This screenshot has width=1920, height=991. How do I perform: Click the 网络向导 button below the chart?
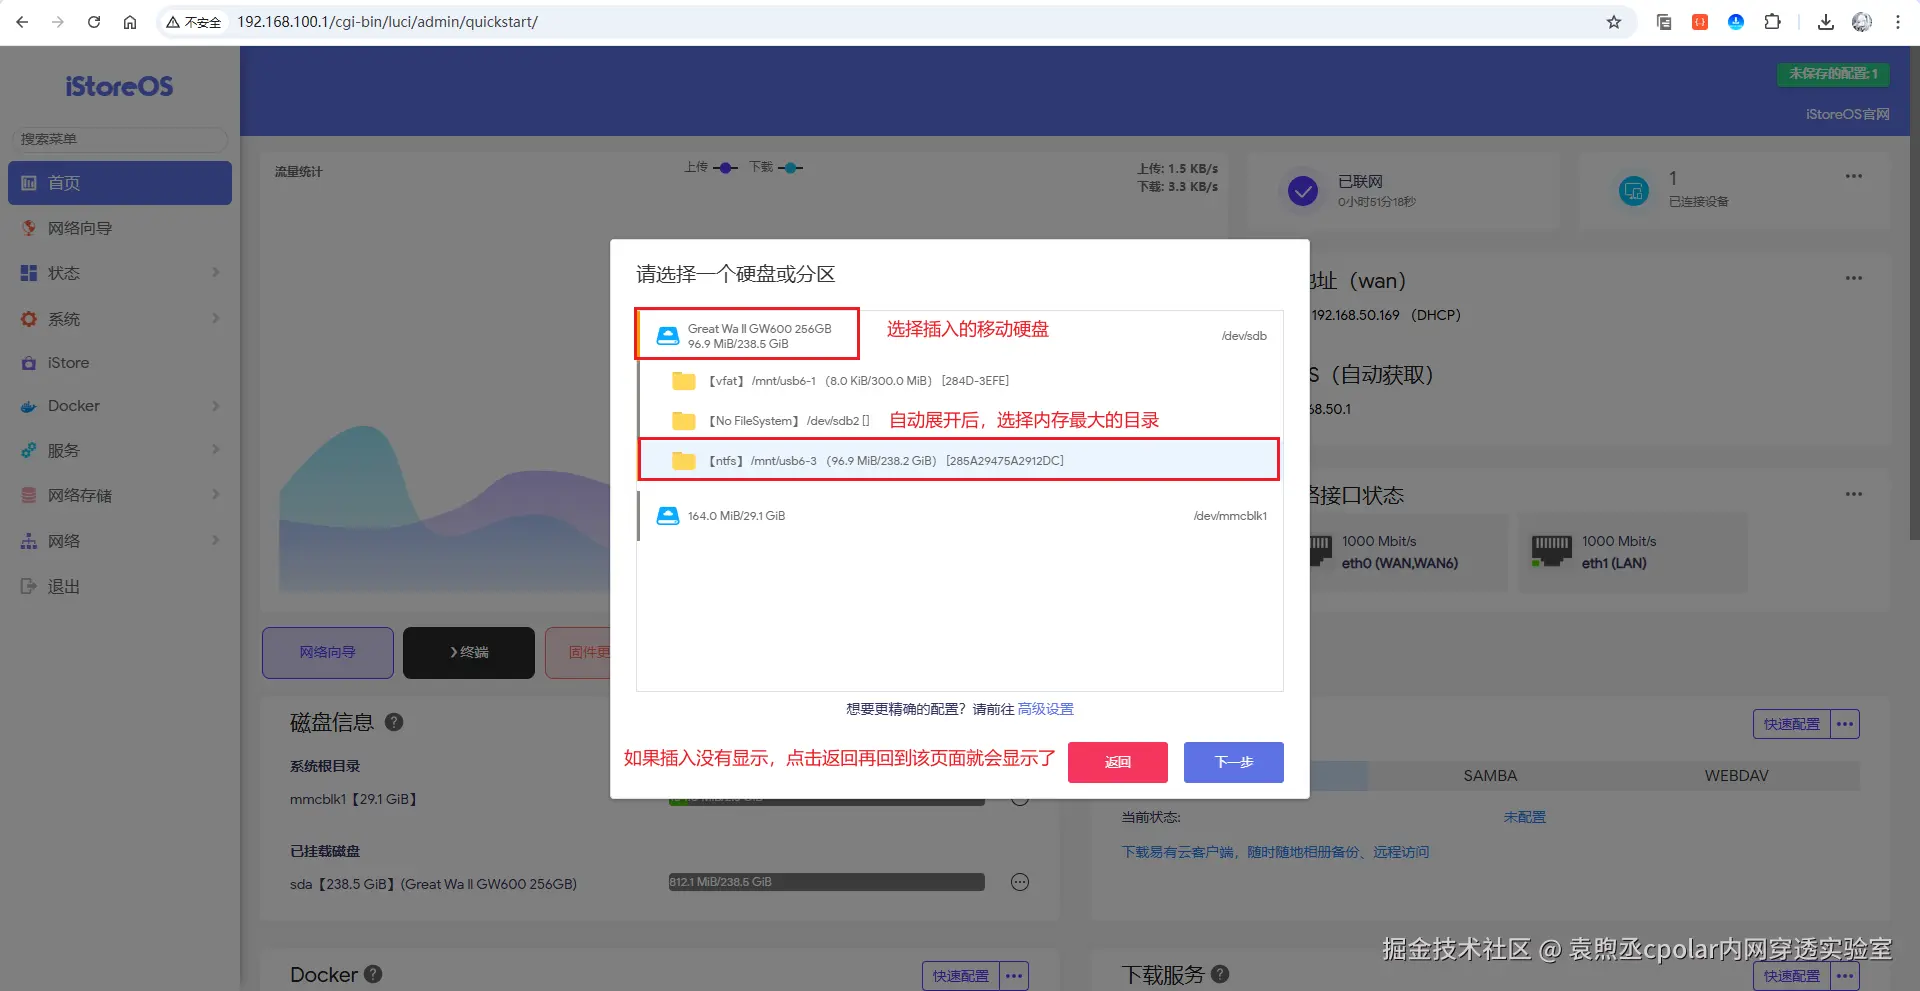pyautogui.click(x=328, y=652)
